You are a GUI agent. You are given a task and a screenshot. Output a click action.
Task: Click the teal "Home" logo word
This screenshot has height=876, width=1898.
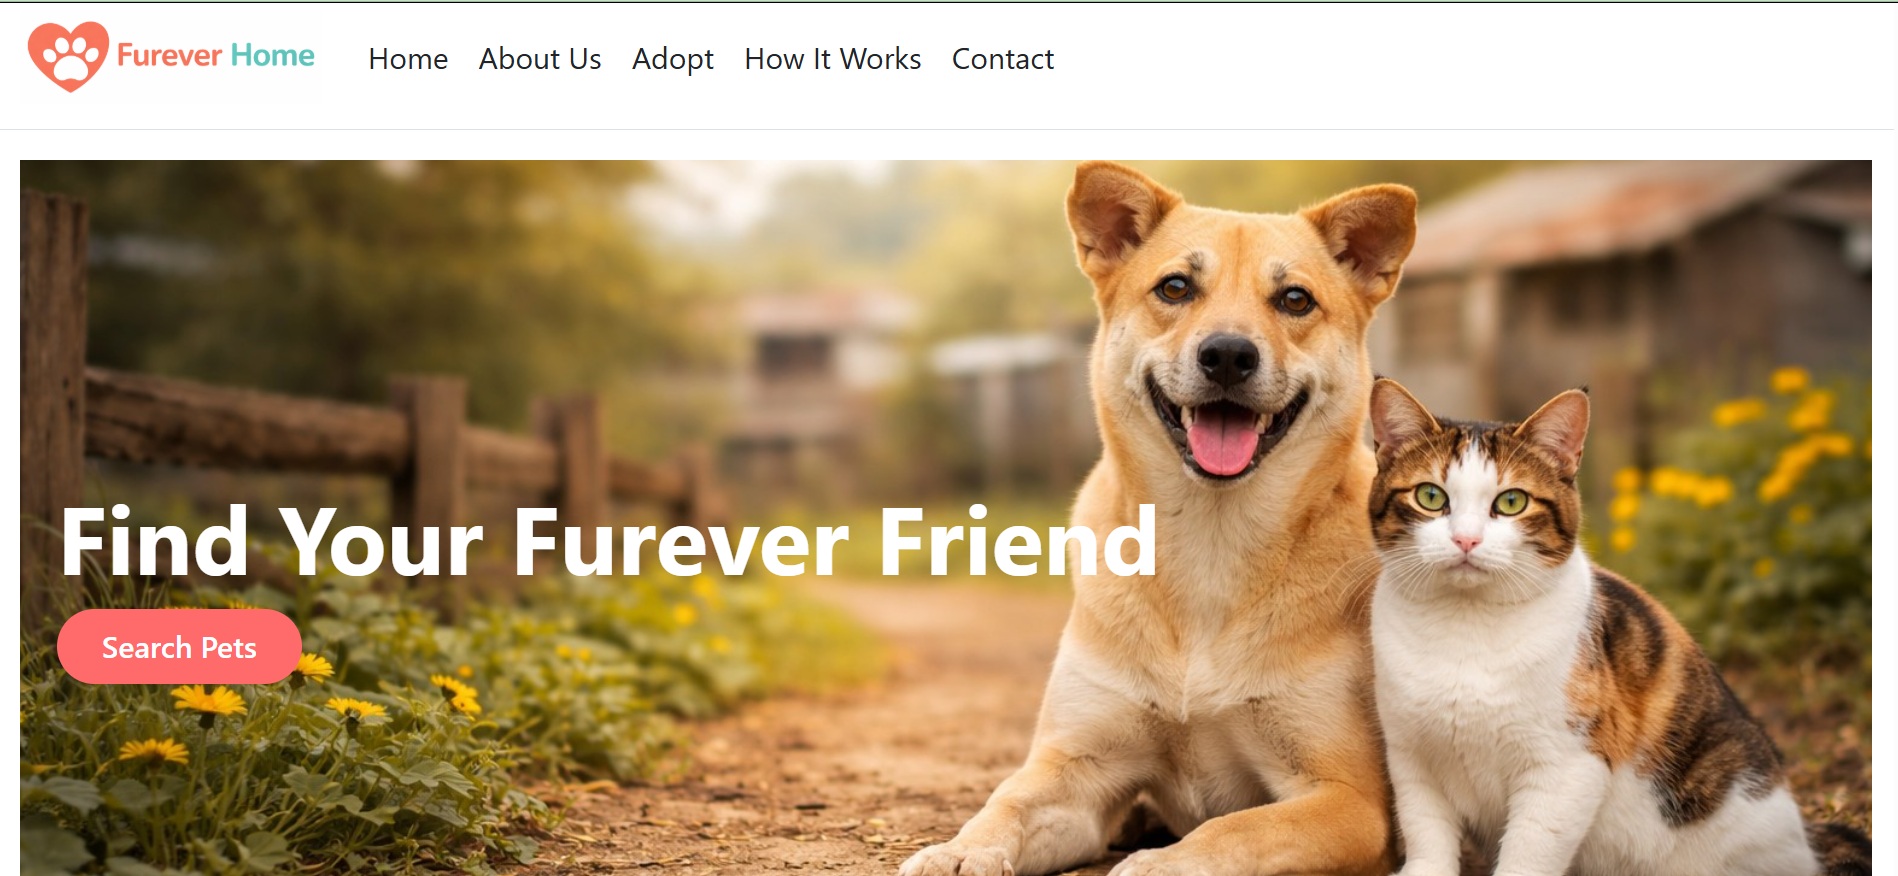point(272,55)
